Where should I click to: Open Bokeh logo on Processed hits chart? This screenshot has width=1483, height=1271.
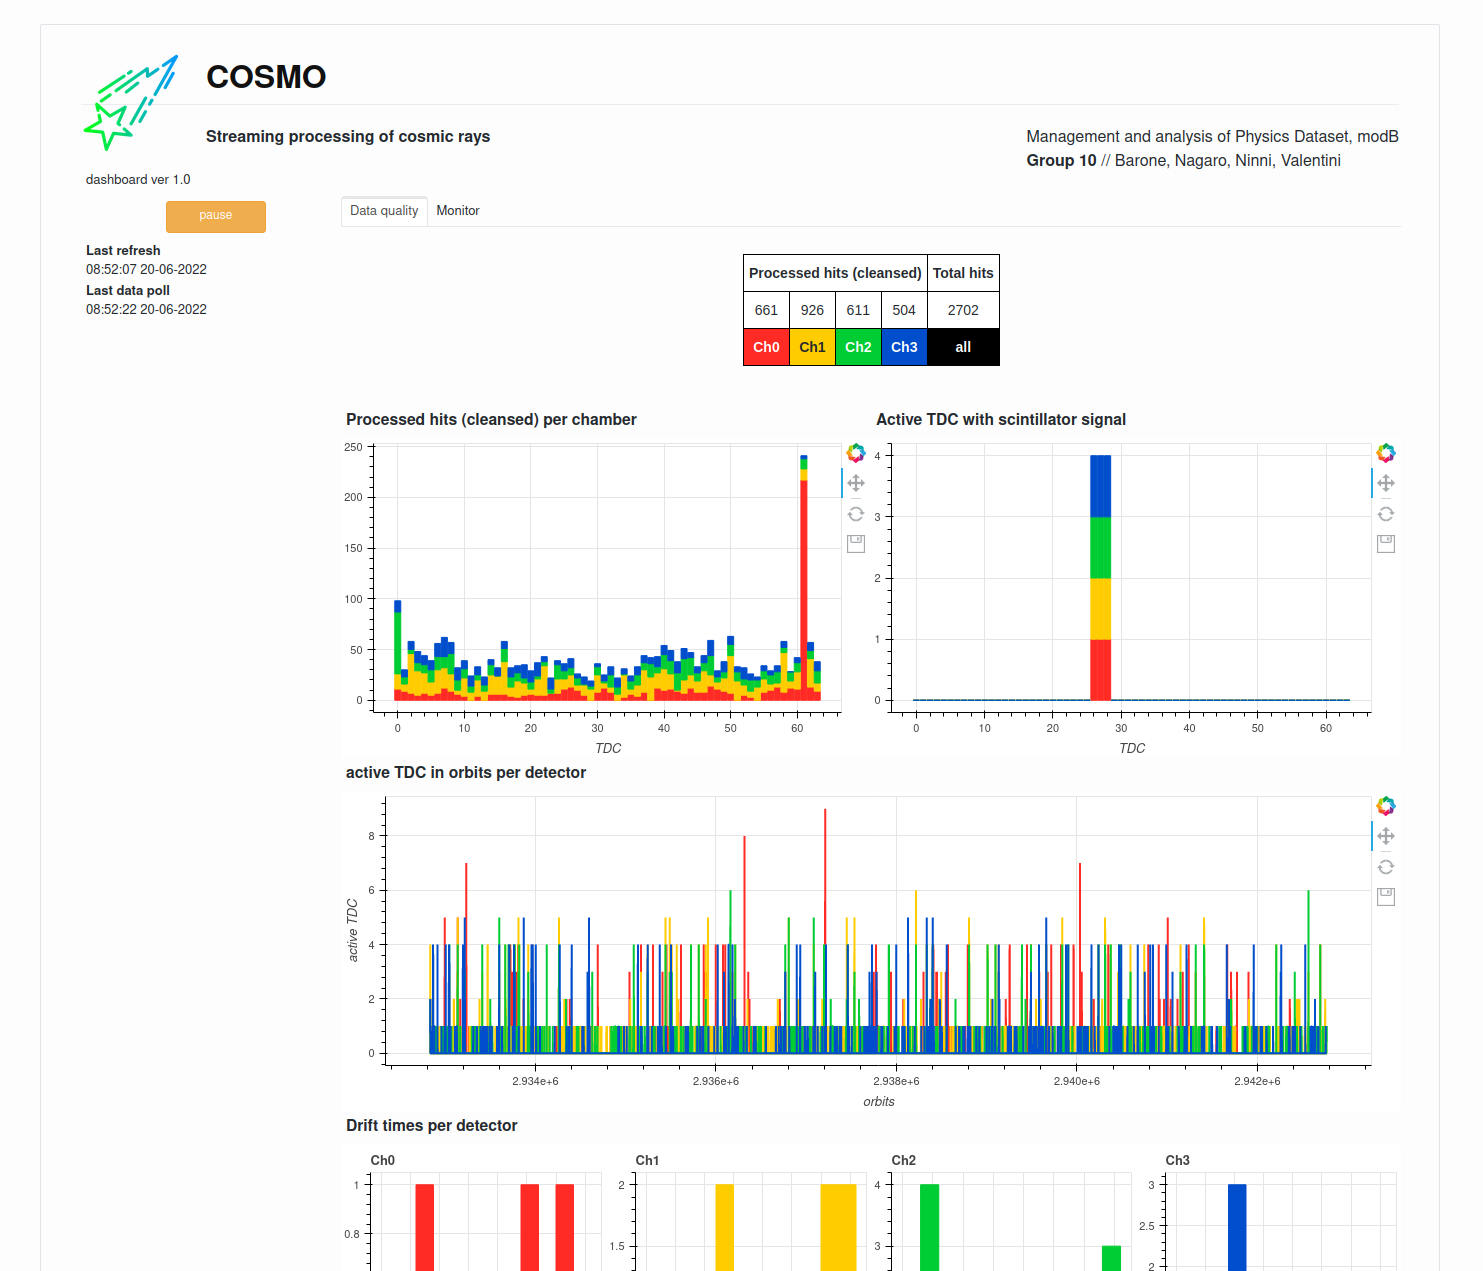point(856,453)
